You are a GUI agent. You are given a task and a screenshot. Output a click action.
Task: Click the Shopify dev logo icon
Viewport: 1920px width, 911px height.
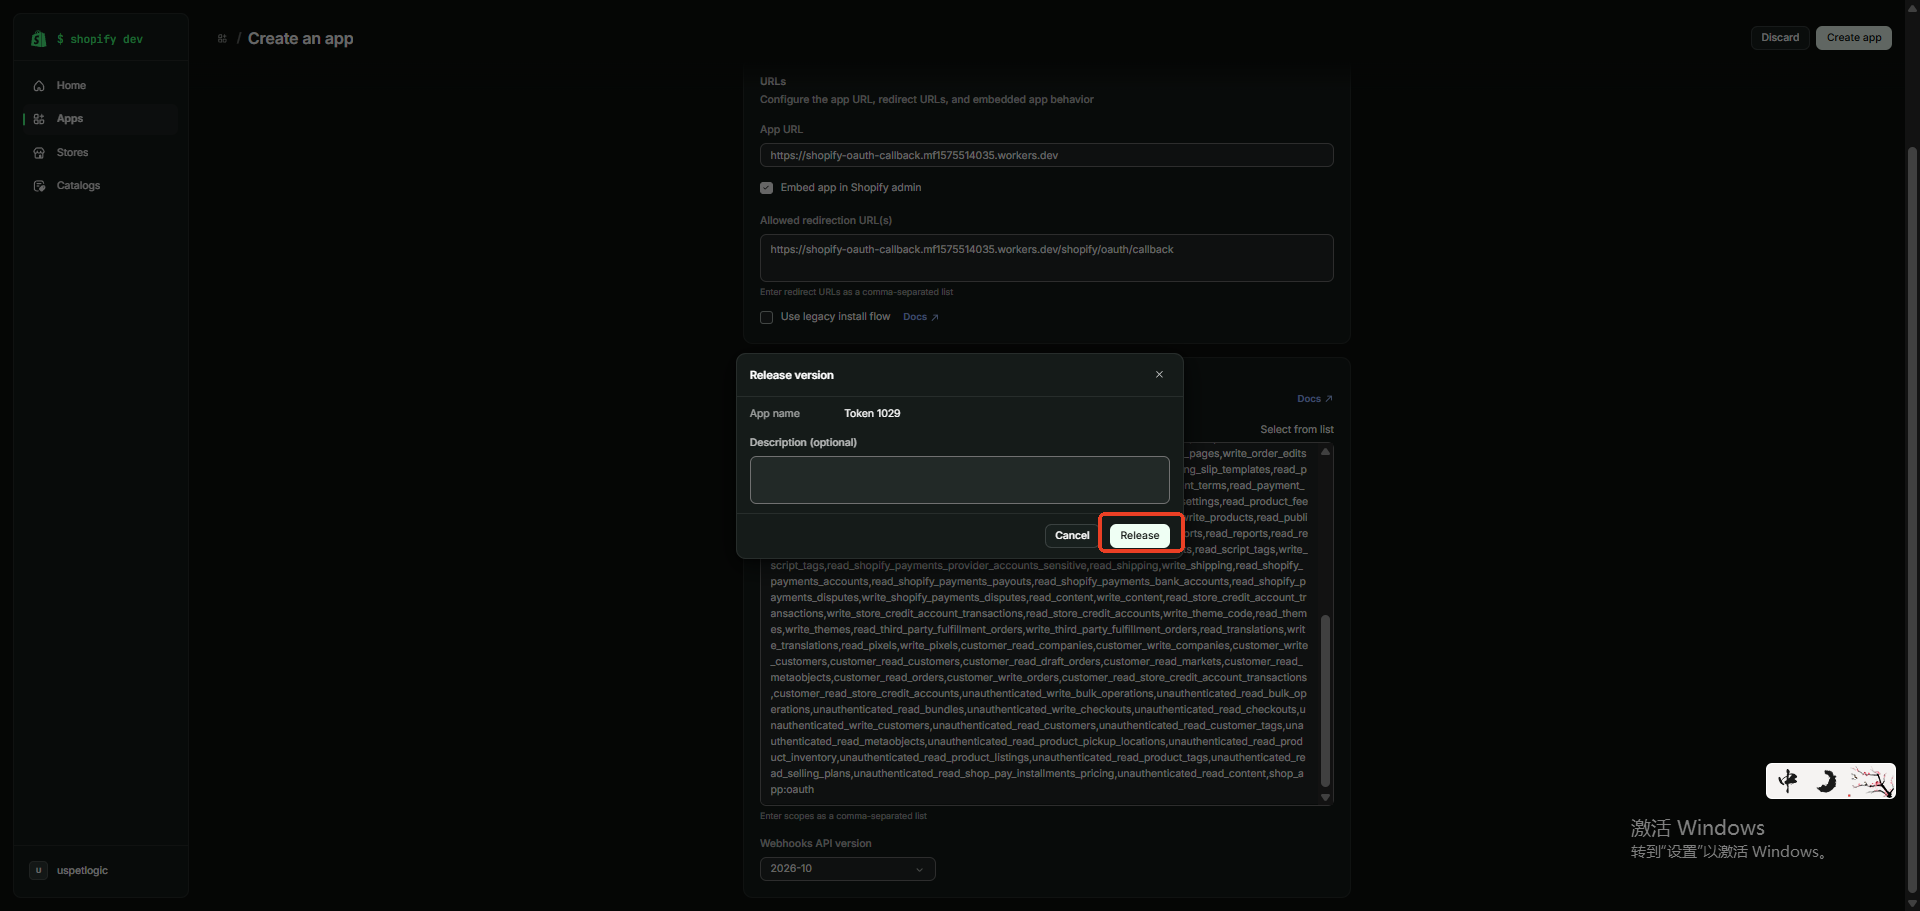coord(39,39)
